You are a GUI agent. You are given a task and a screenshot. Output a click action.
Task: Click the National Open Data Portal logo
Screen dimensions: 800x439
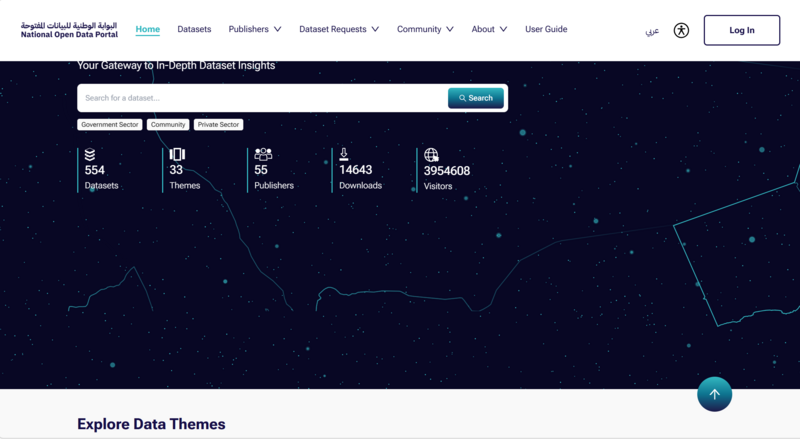tap(69, 30)
